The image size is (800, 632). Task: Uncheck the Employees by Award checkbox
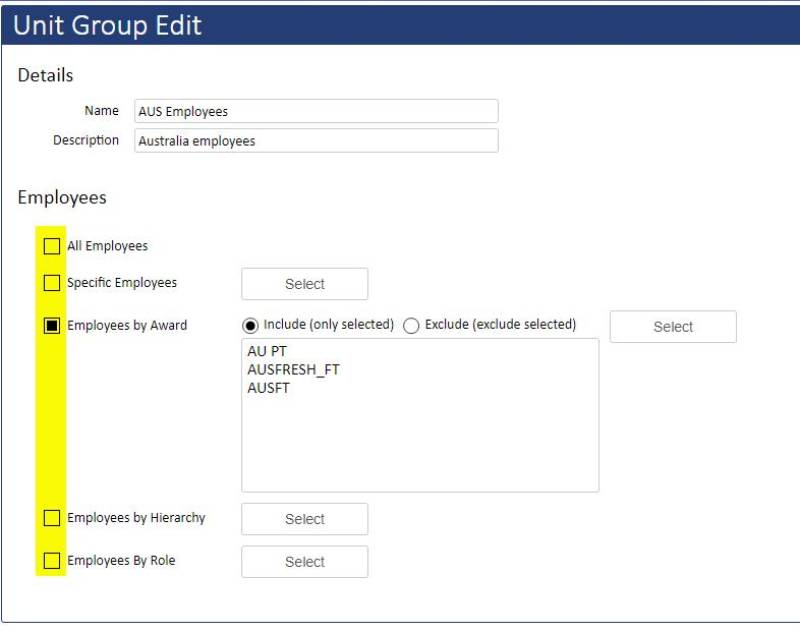52,325
